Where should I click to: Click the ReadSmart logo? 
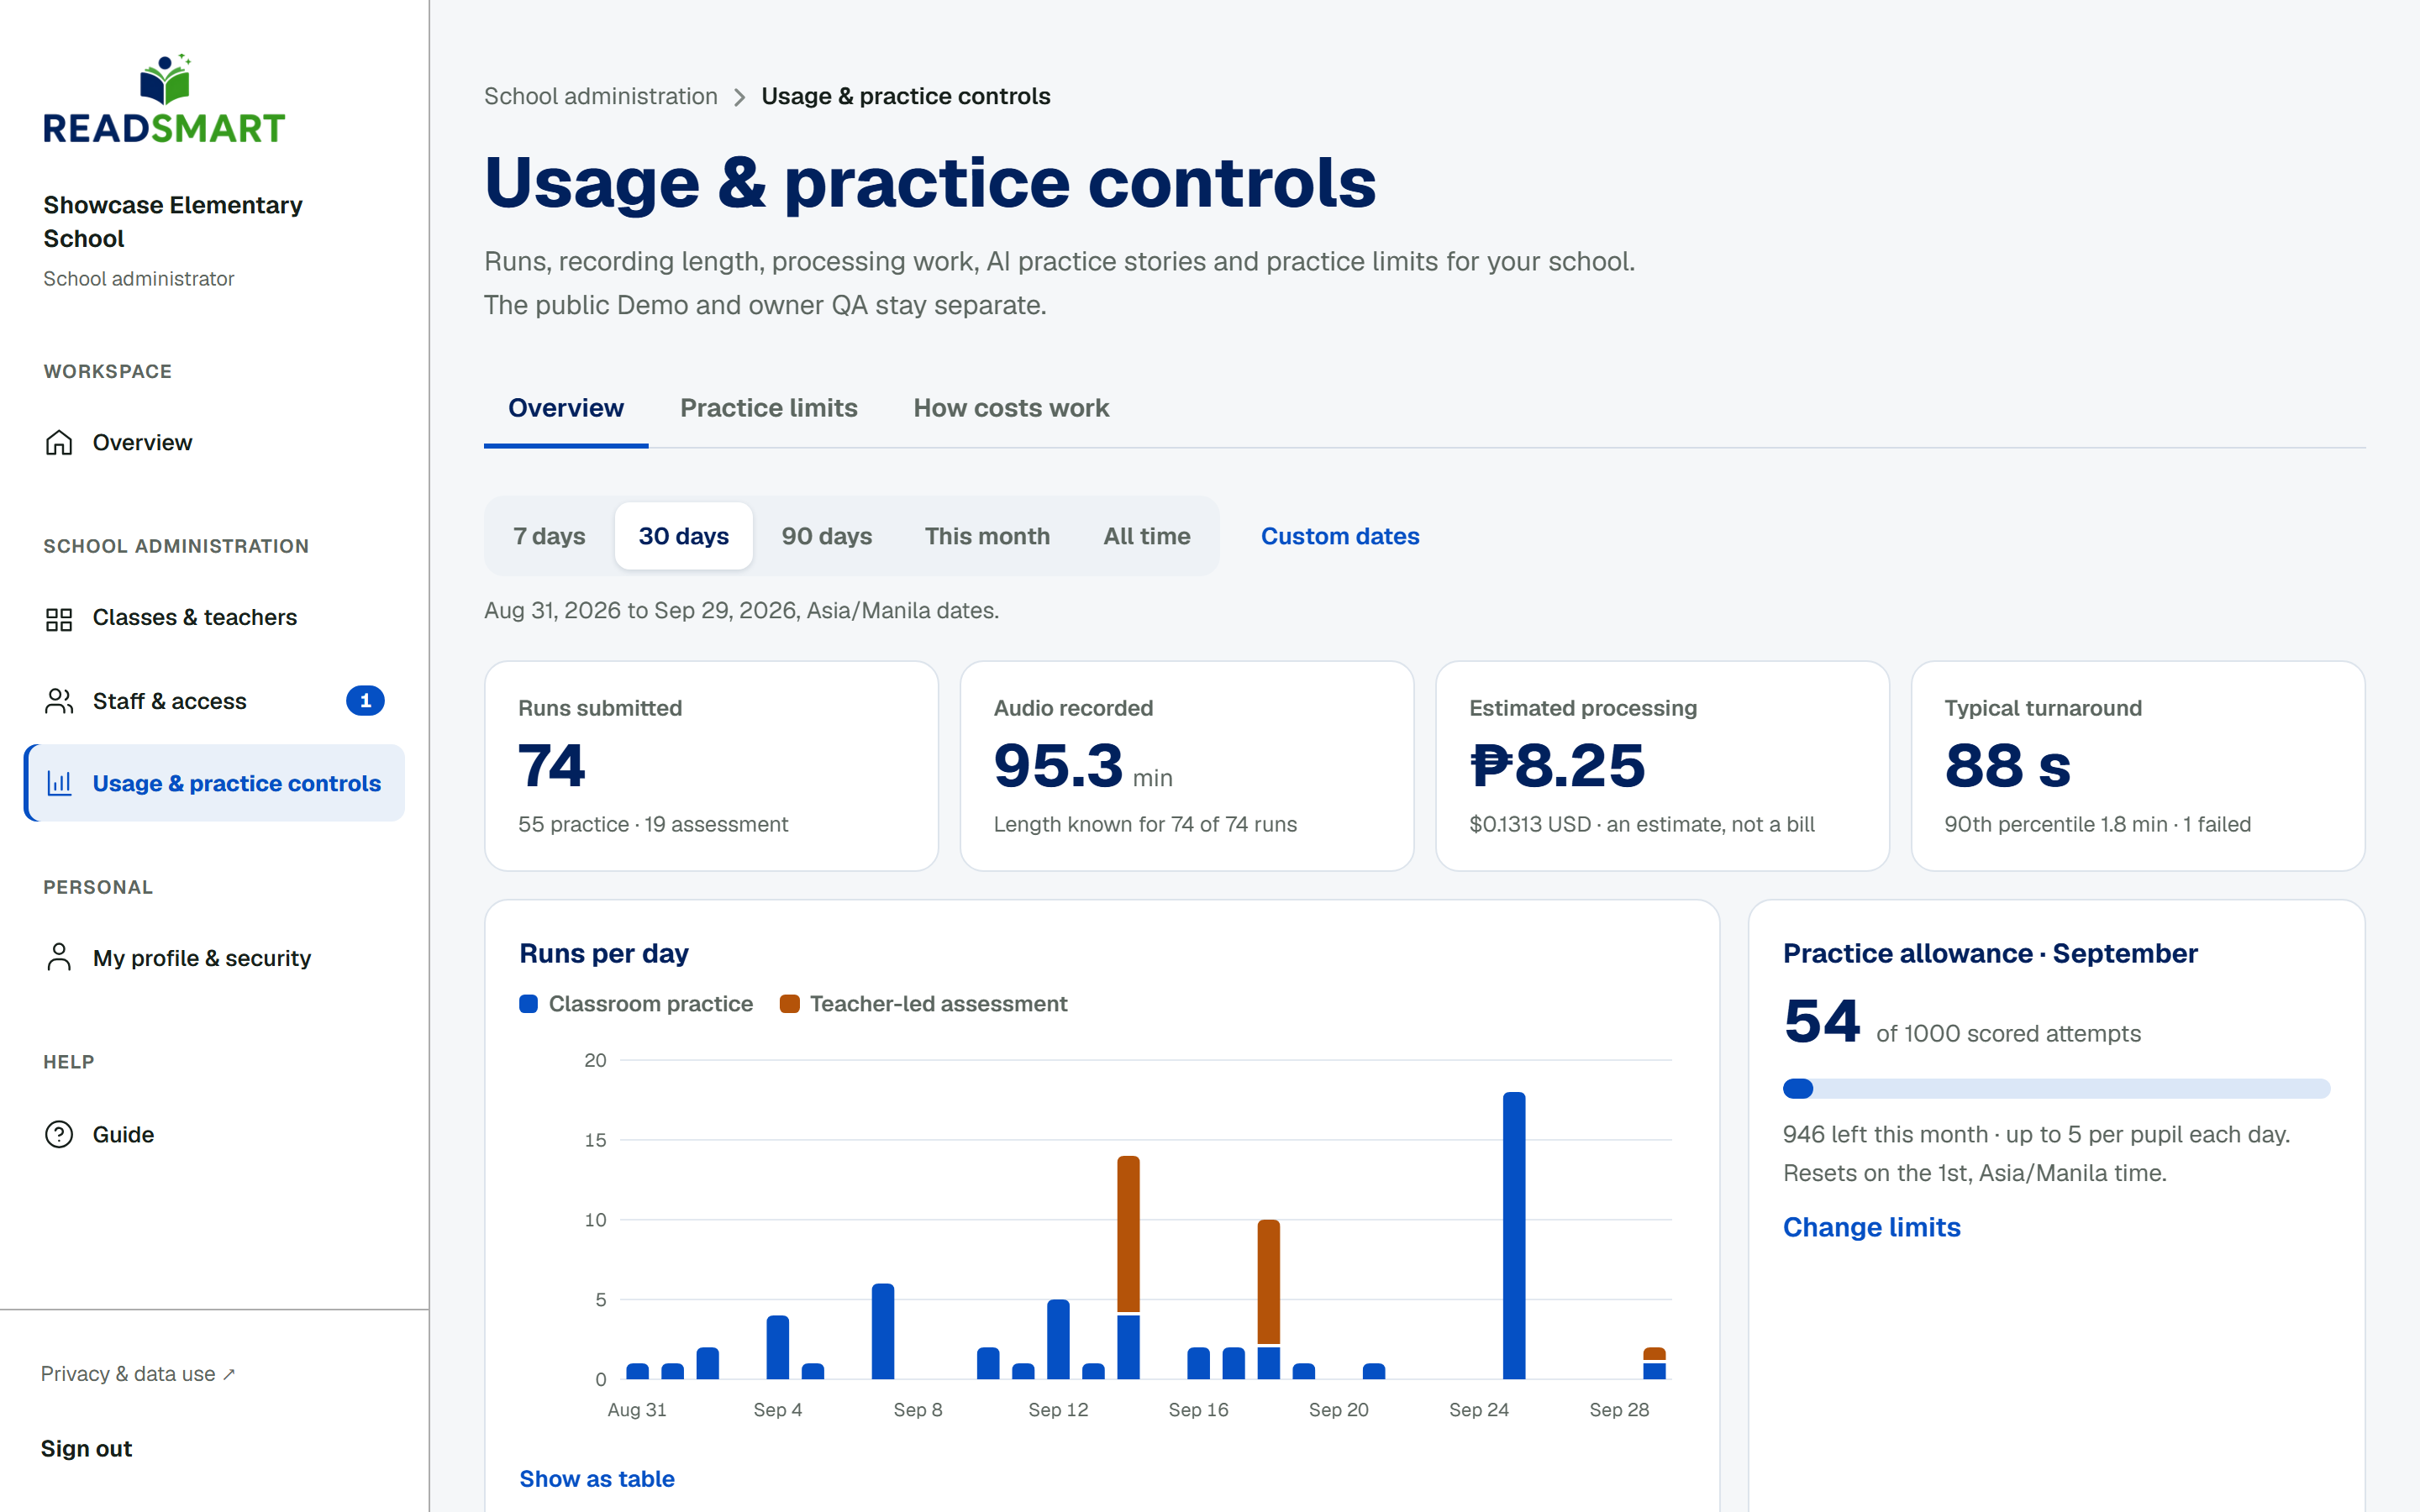coord(164,98)
